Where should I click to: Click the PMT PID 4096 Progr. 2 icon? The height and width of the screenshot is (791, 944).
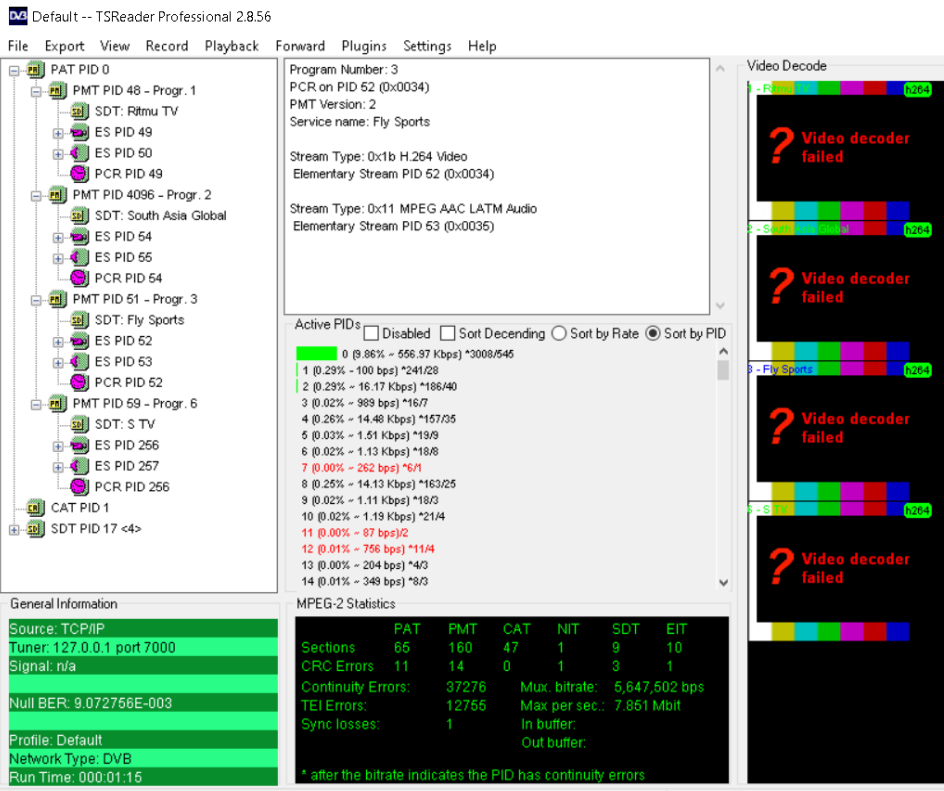(x=57, y=195)
